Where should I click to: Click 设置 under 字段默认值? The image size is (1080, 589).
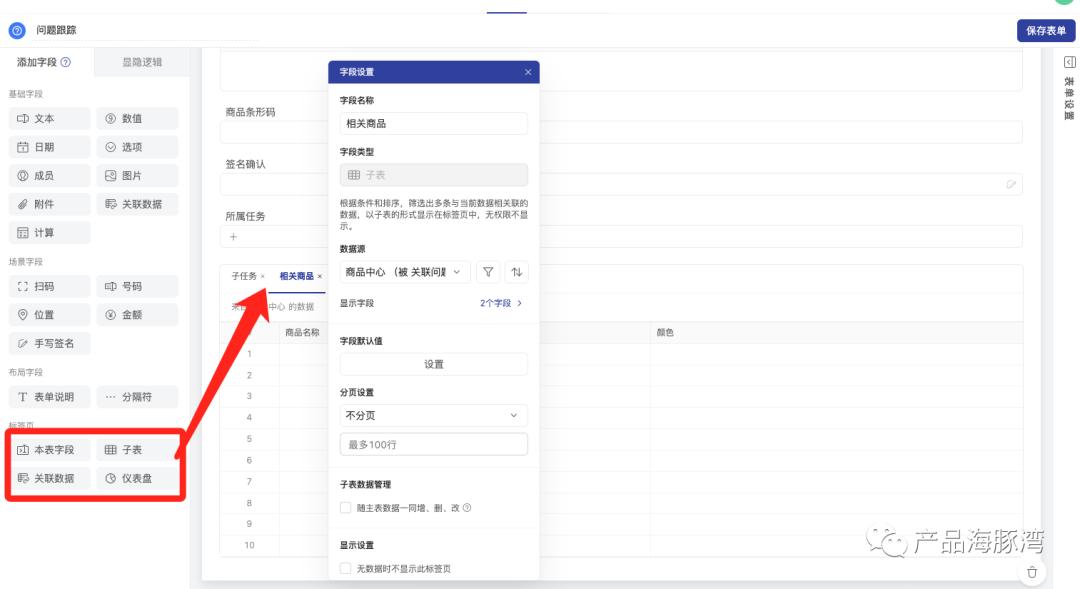click(433, 364)
